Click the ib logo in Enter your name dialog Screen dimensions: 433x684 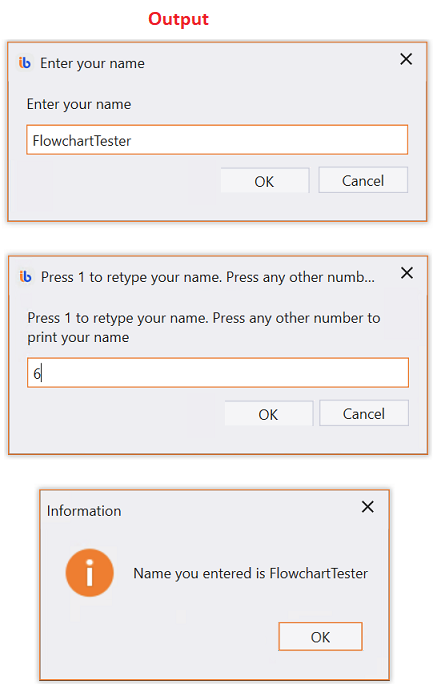(25, 63)
